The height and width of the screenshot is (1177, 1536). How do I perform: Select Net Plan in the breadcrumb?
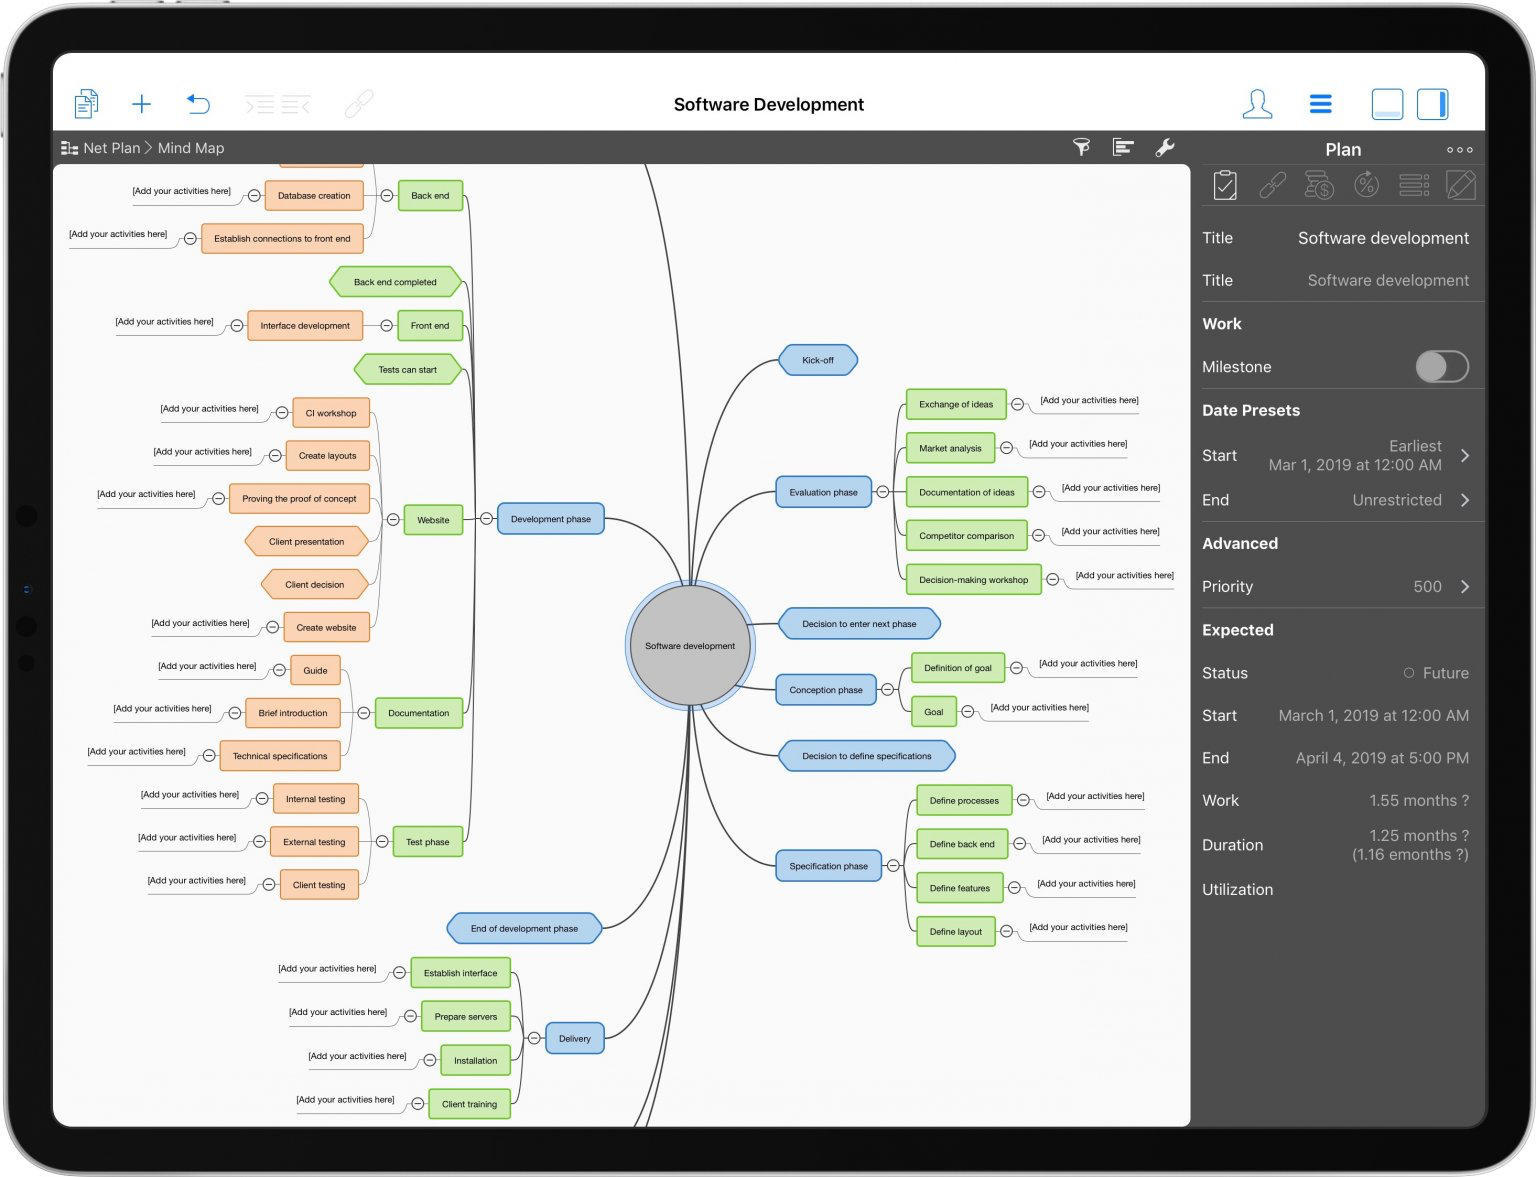(x=111, y=148)
